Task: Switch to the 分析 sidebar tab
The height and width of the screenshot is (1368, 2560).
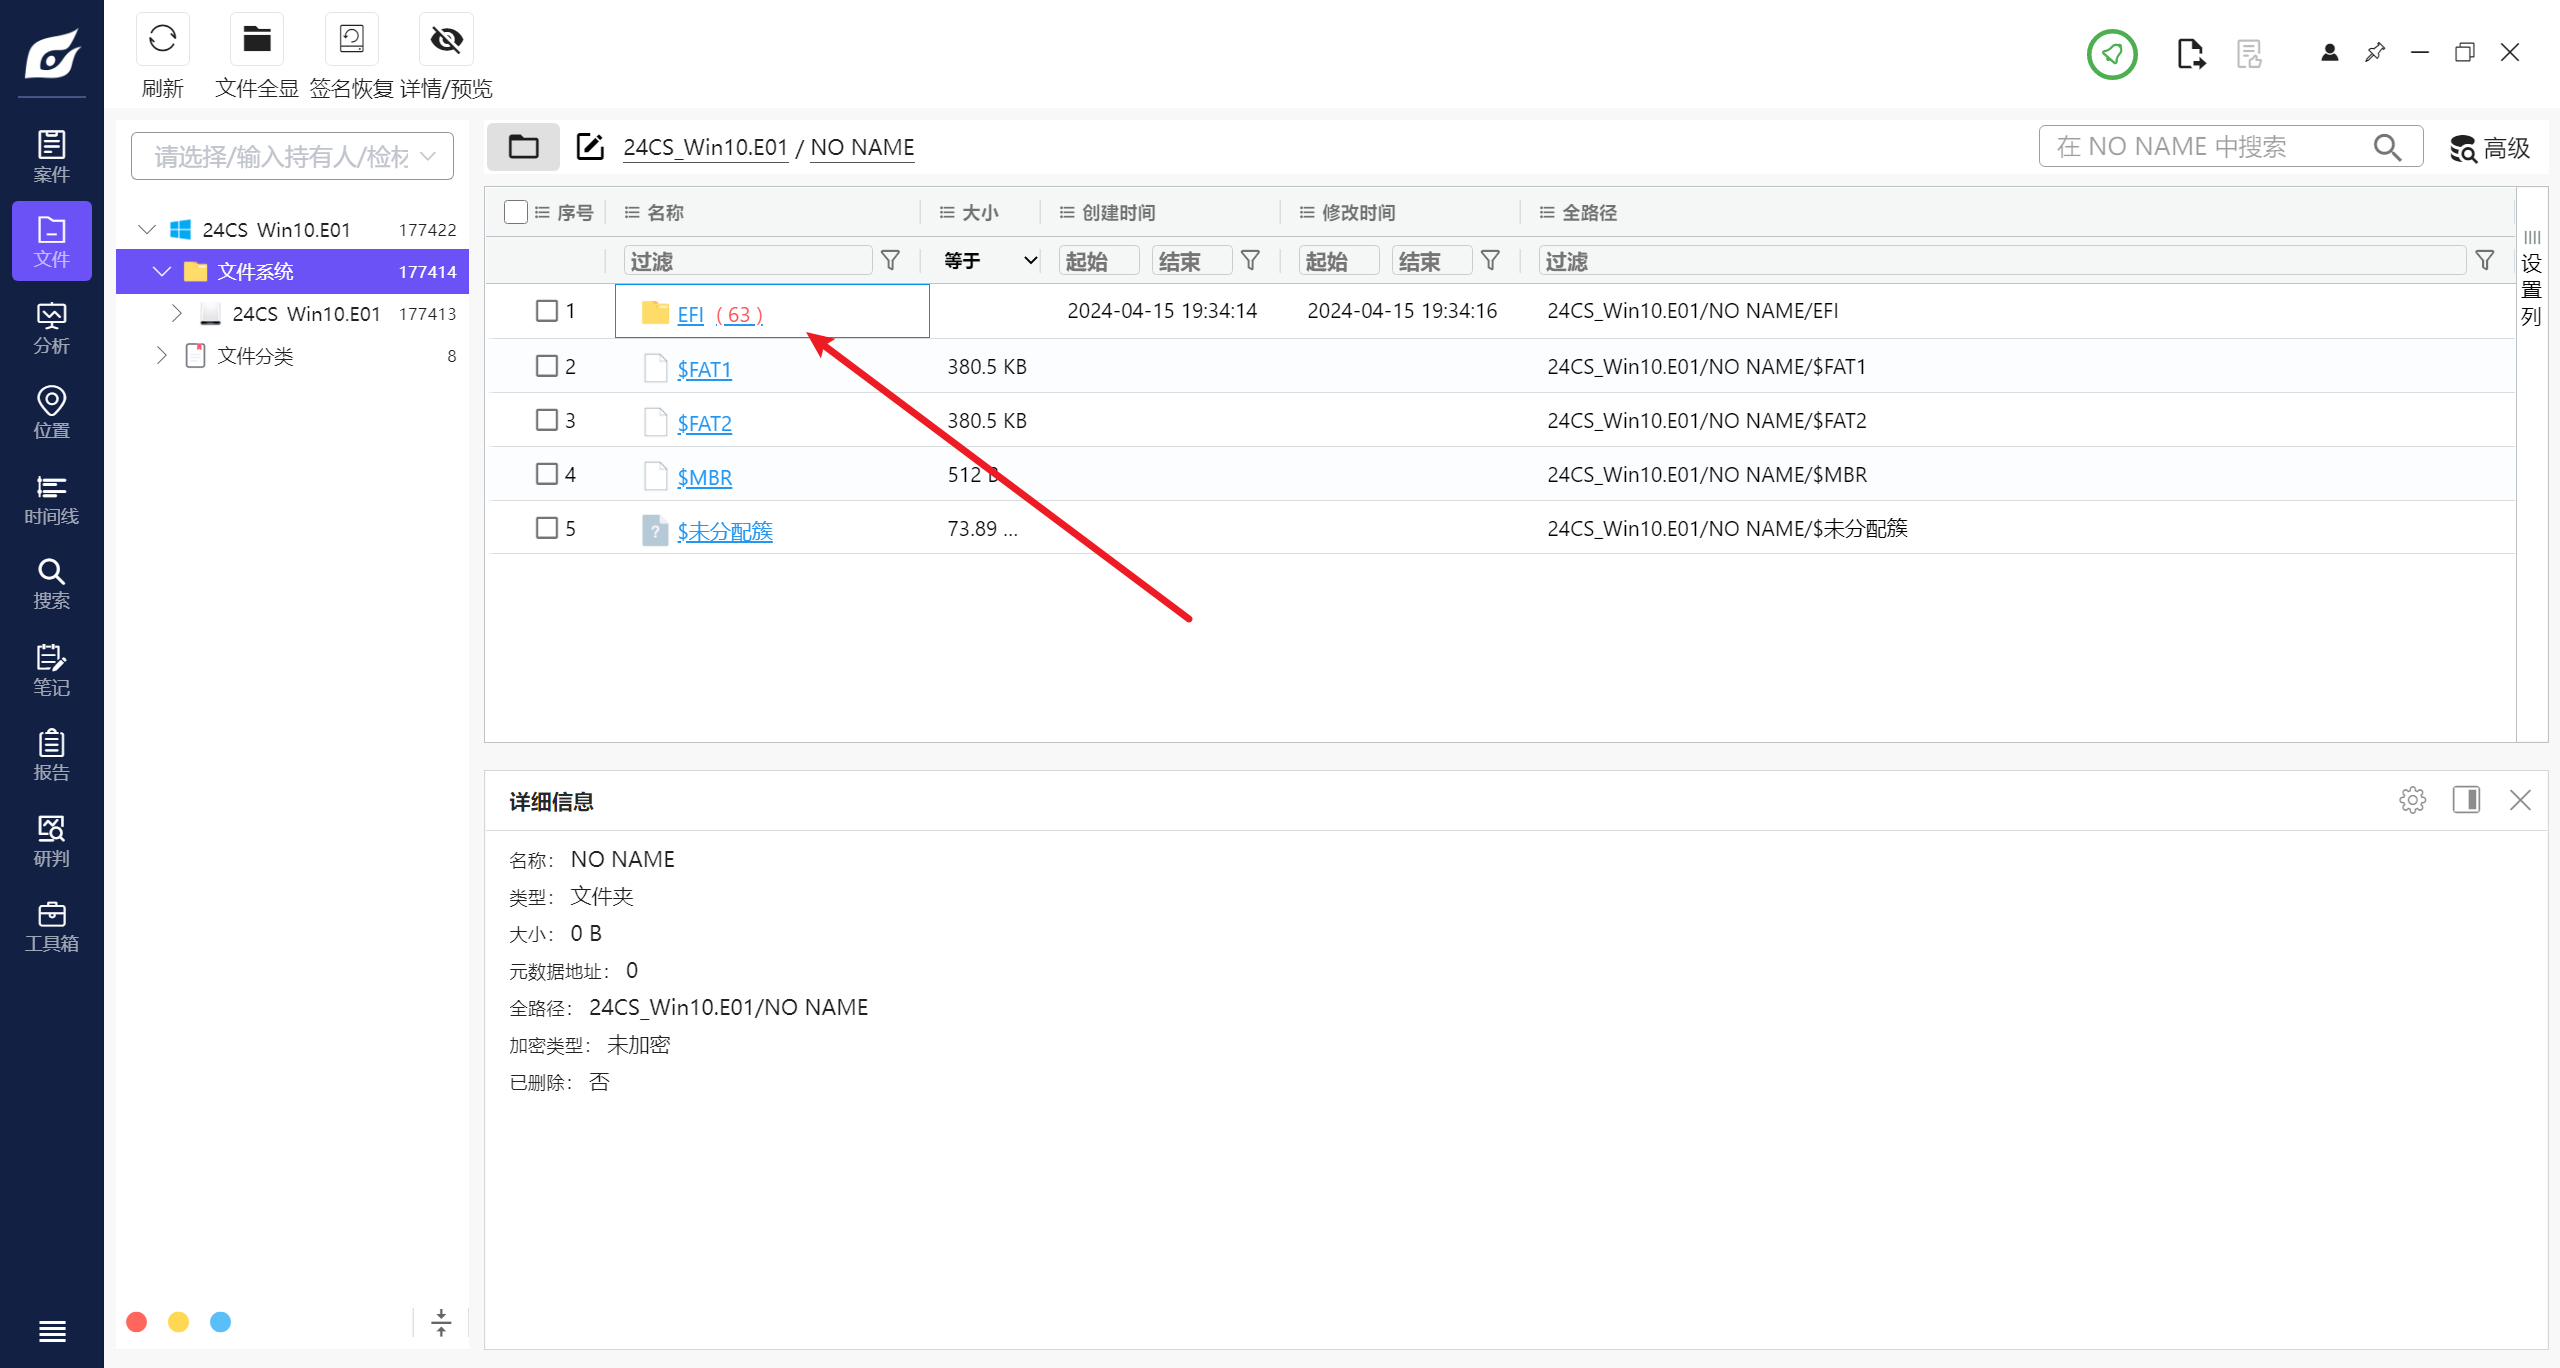Action: click(x=51, y=328)
